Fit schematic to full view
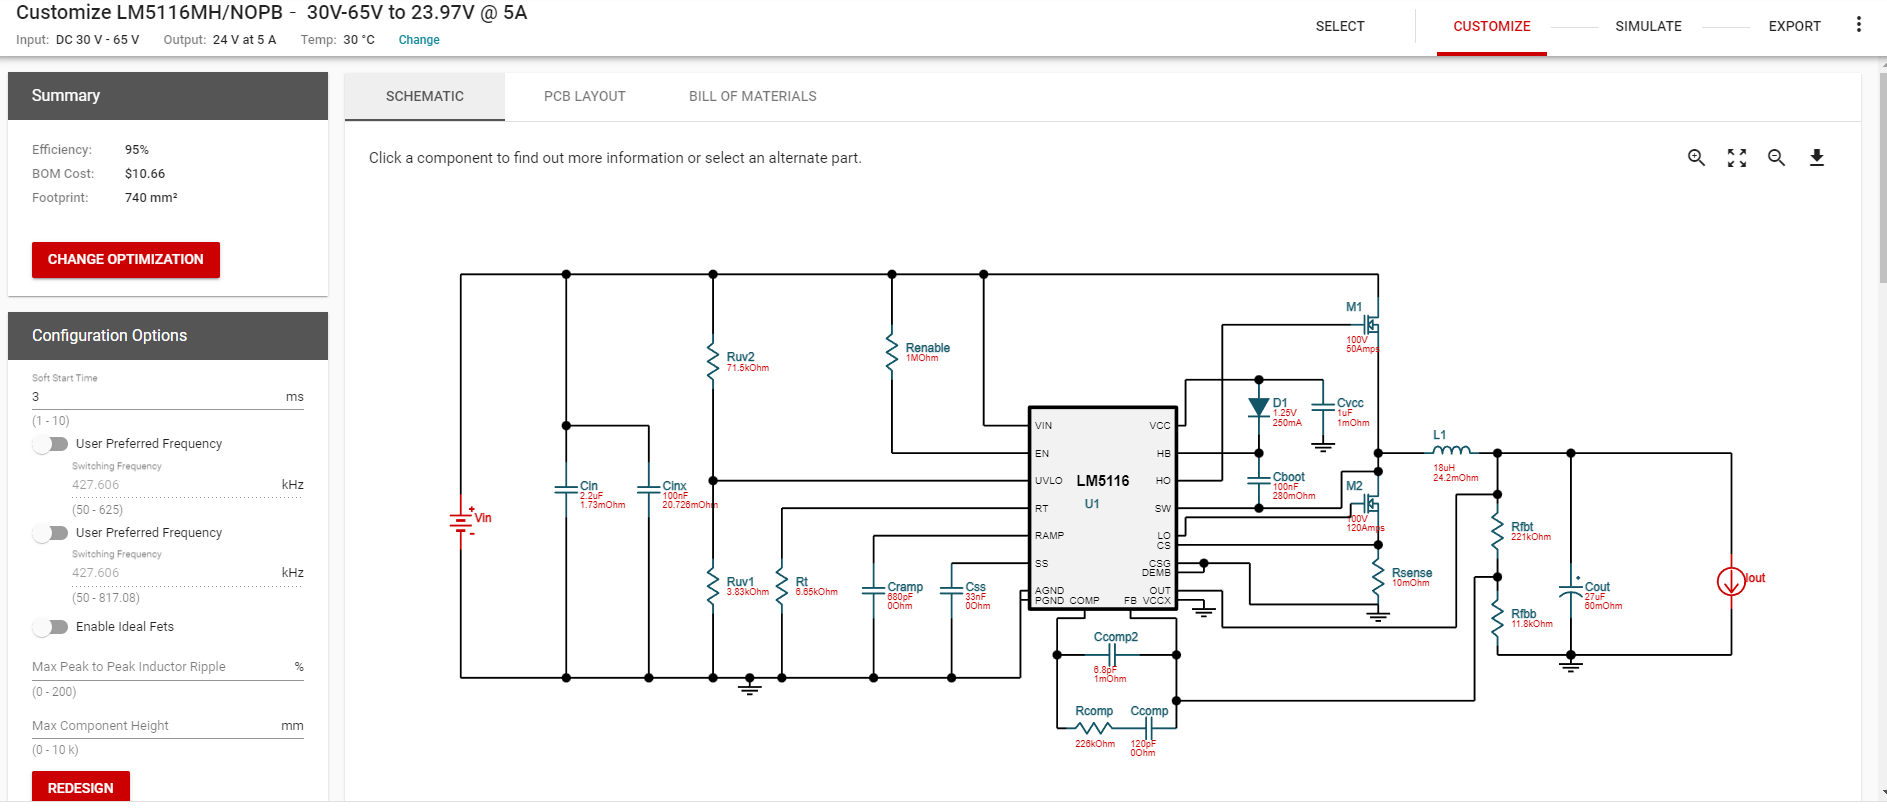The width and height of the screenshot is (1887, 810). (1737, 158)
